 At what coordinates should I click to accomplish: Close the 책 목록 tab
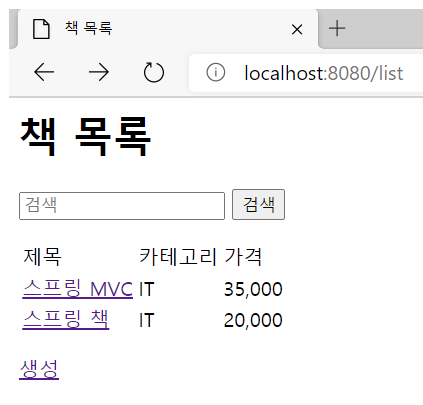(x=297, y=29)
